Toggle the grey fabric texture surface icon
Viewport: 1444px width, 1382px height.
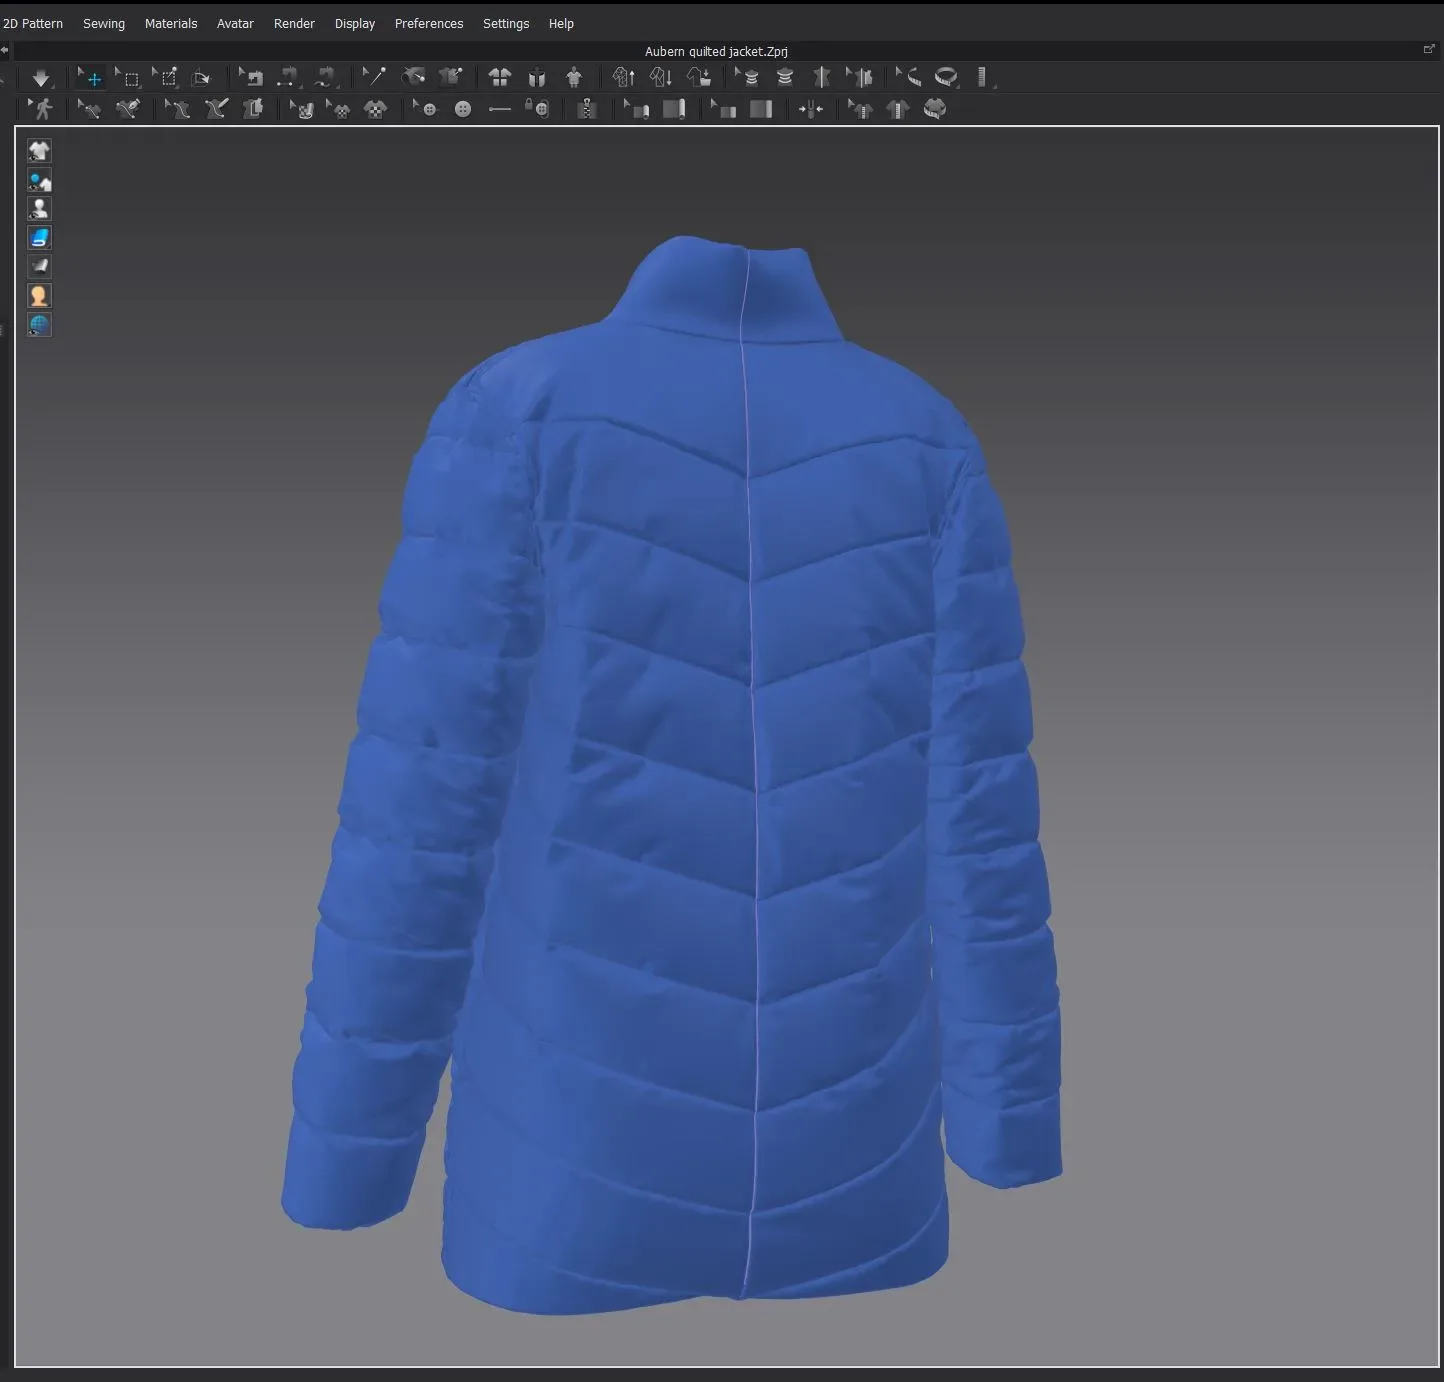pos(39,266)
